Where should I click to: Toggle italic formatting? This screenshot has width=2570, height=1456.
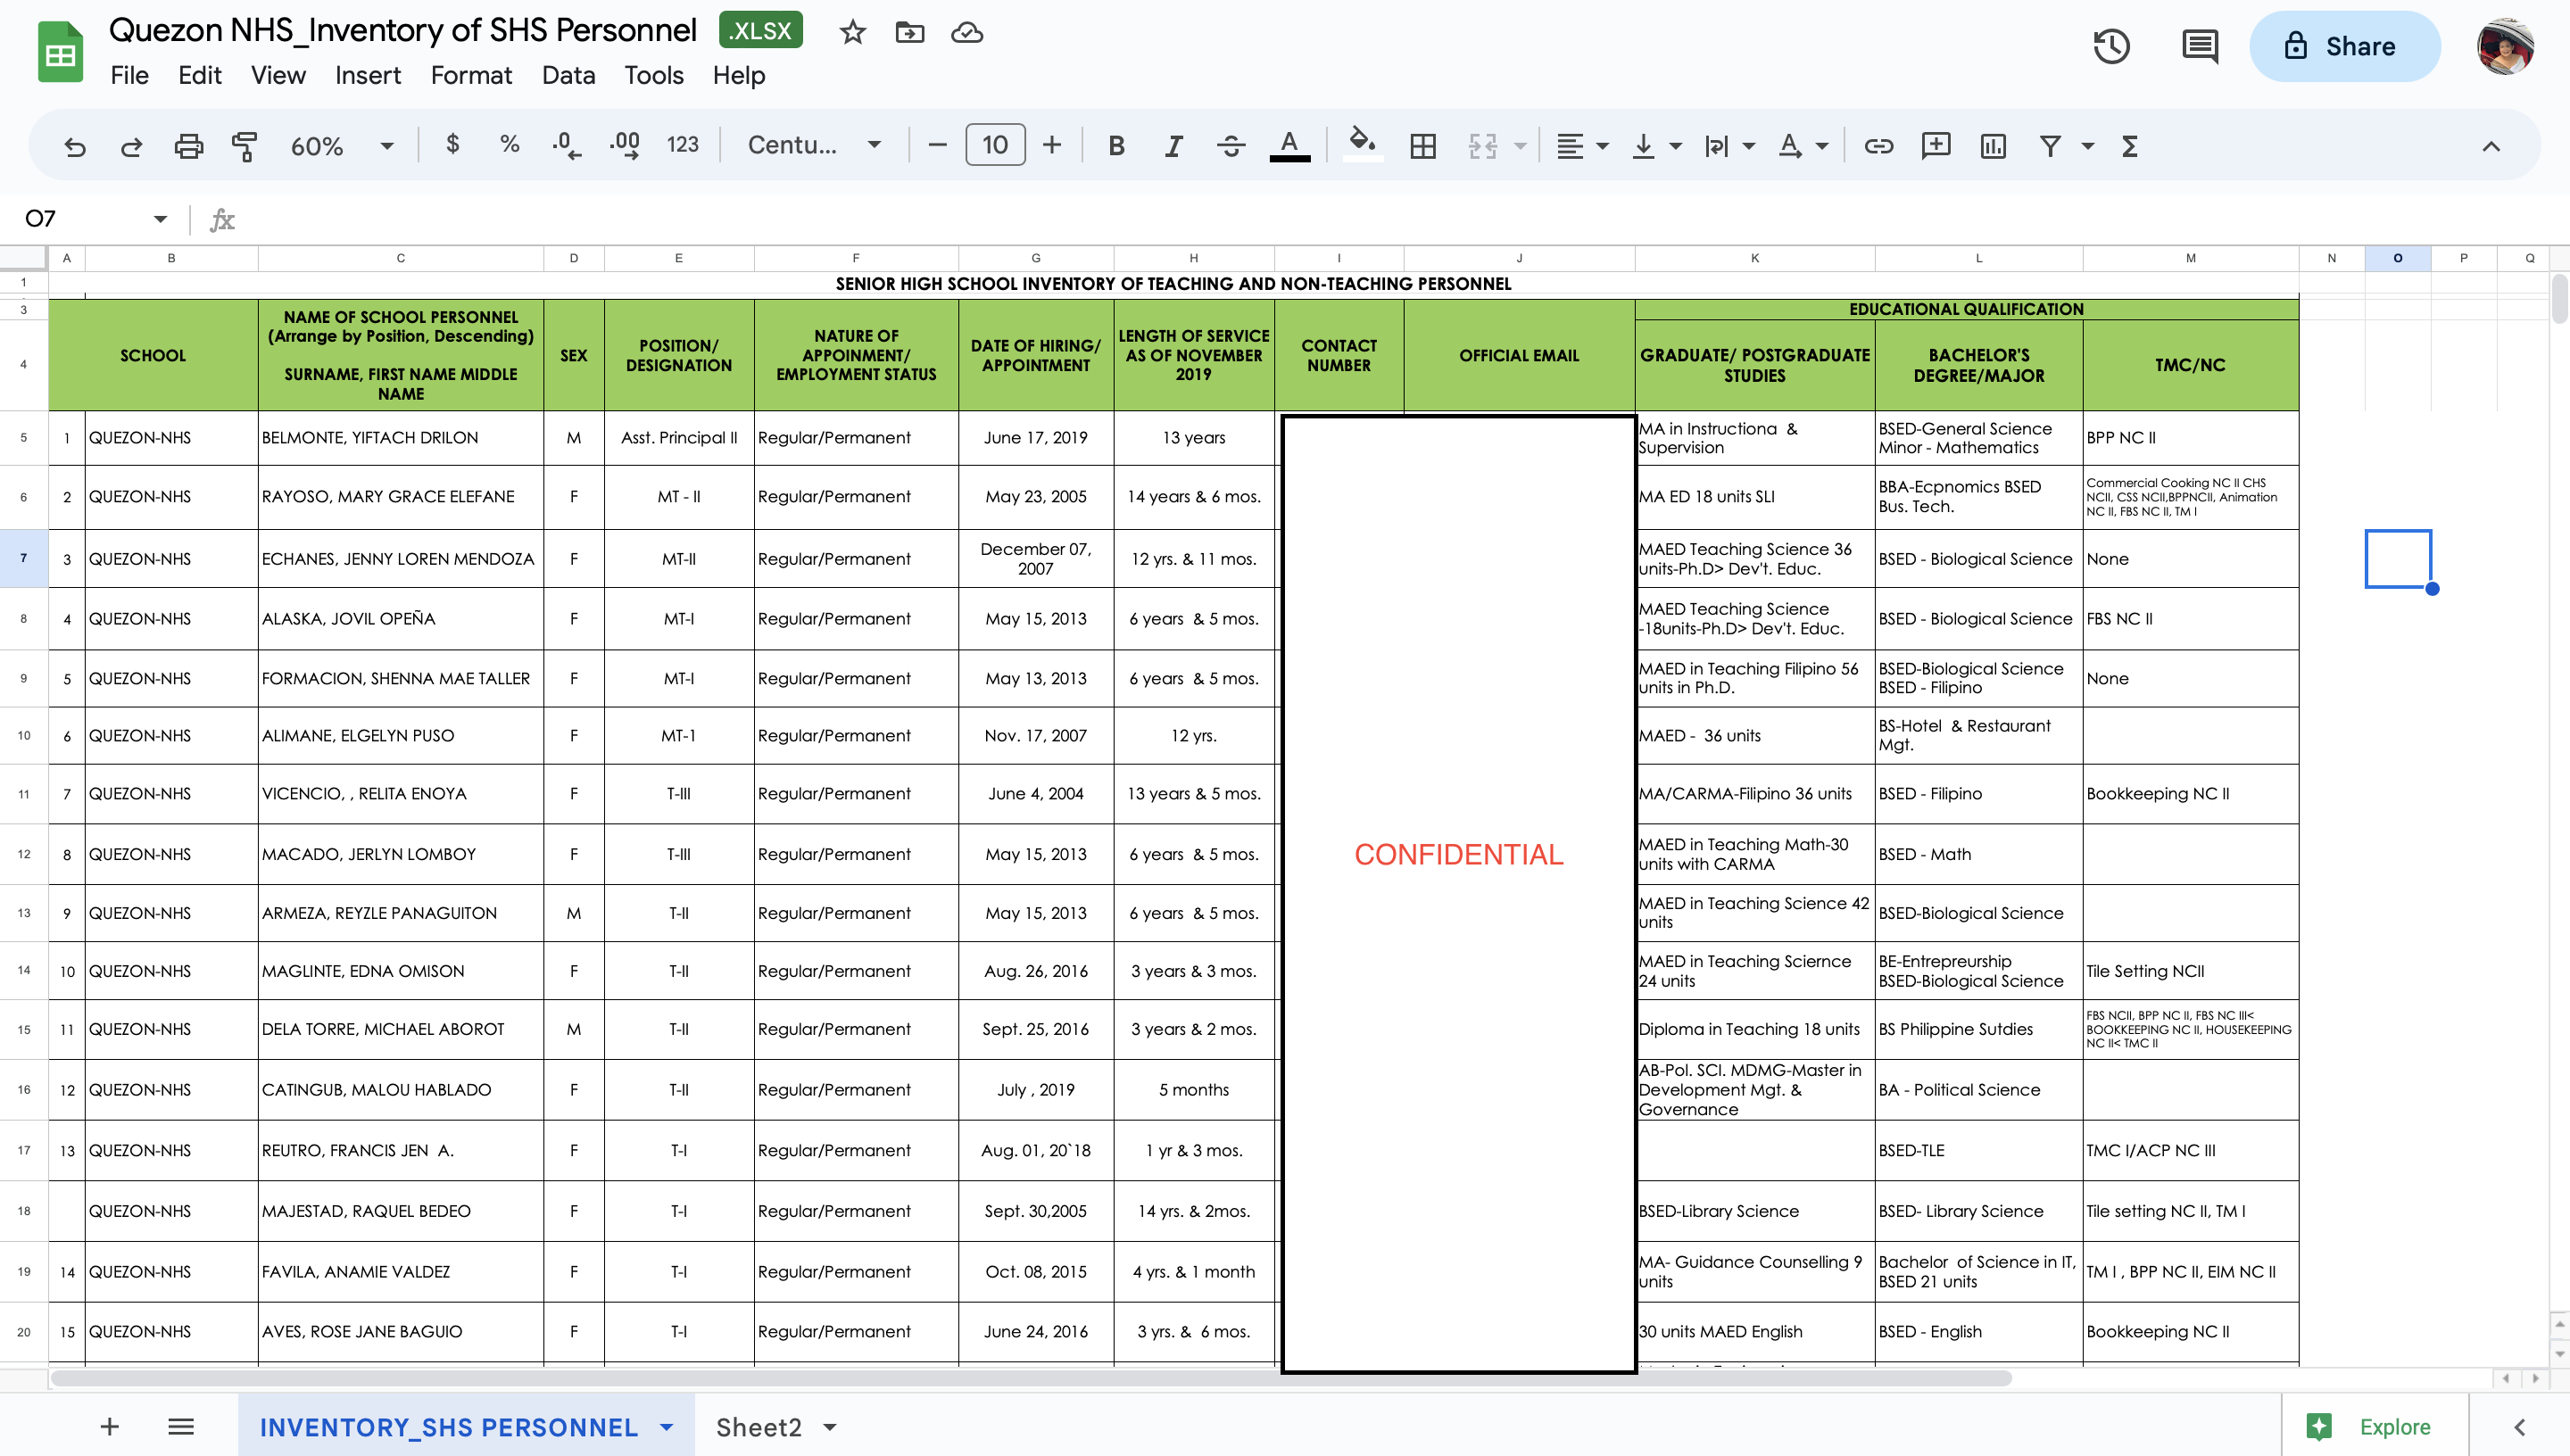(1173, 146)
